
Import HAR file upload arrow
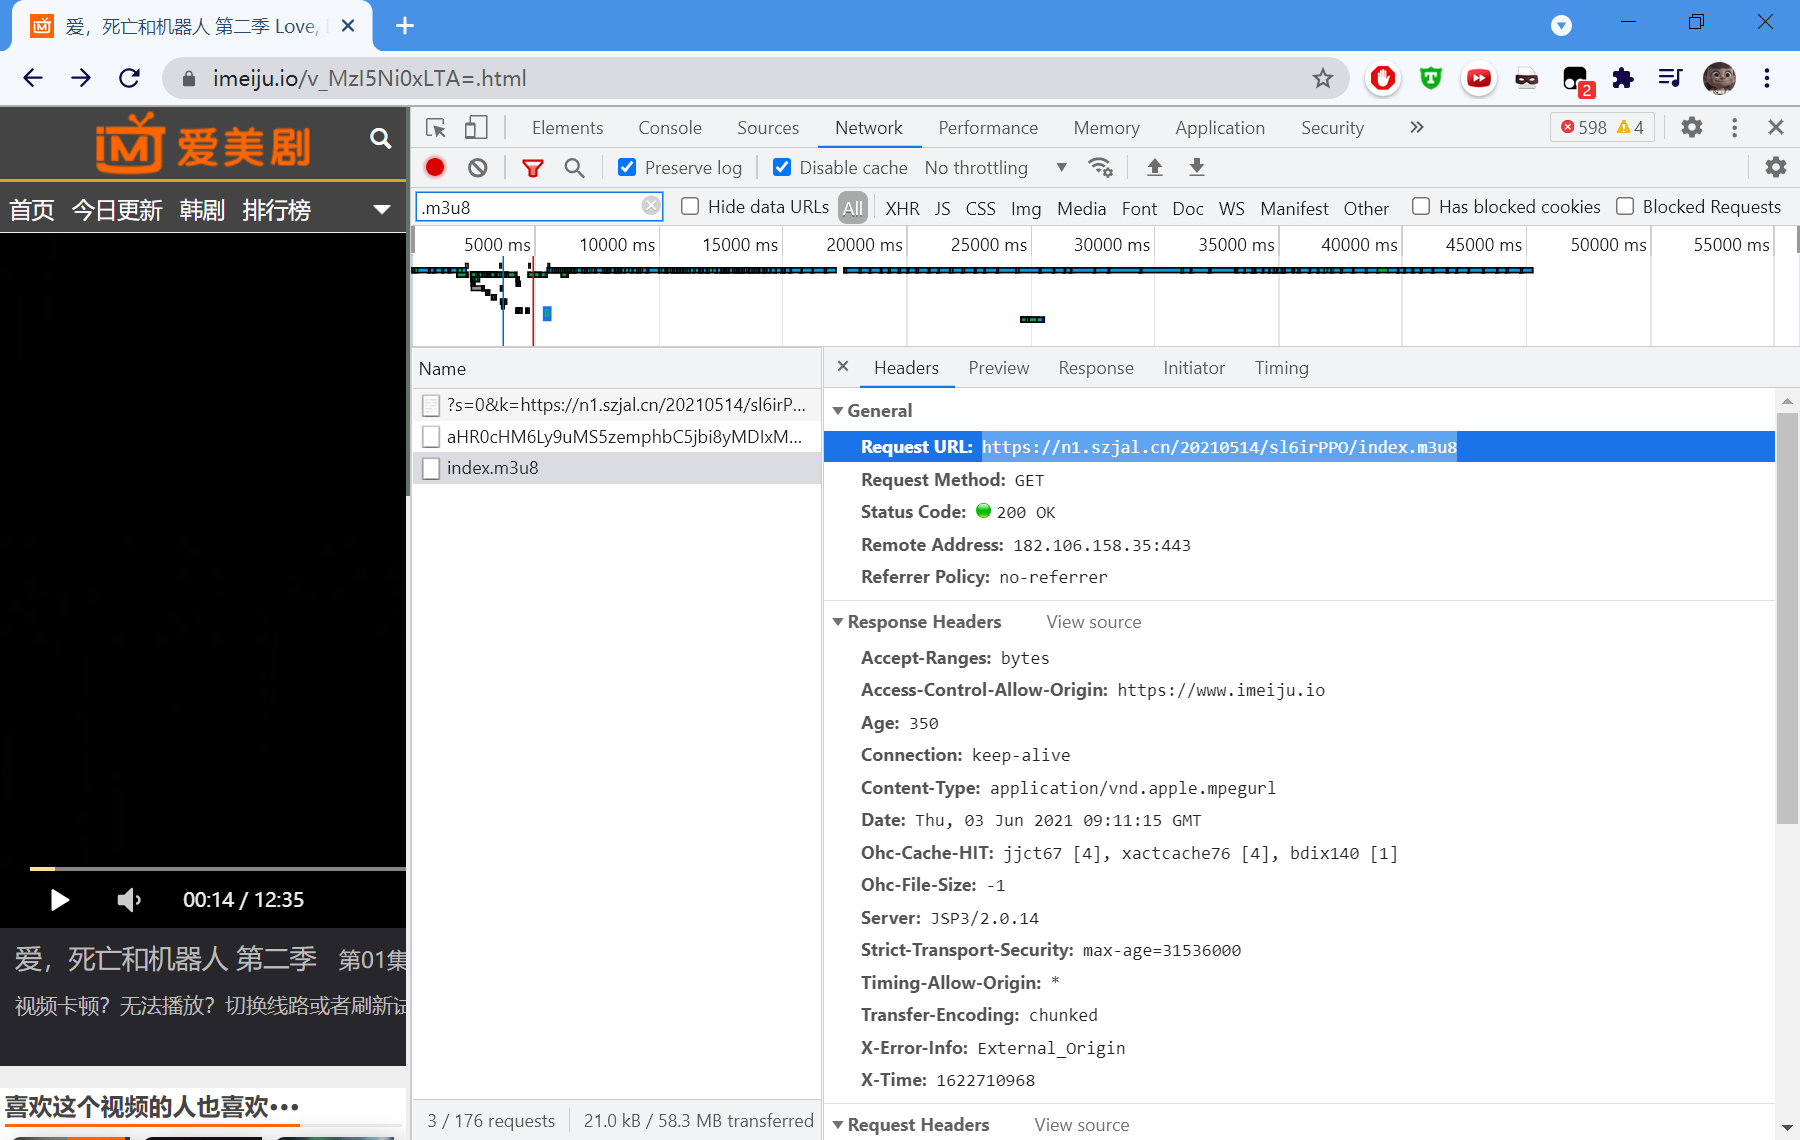point(1154,167)
